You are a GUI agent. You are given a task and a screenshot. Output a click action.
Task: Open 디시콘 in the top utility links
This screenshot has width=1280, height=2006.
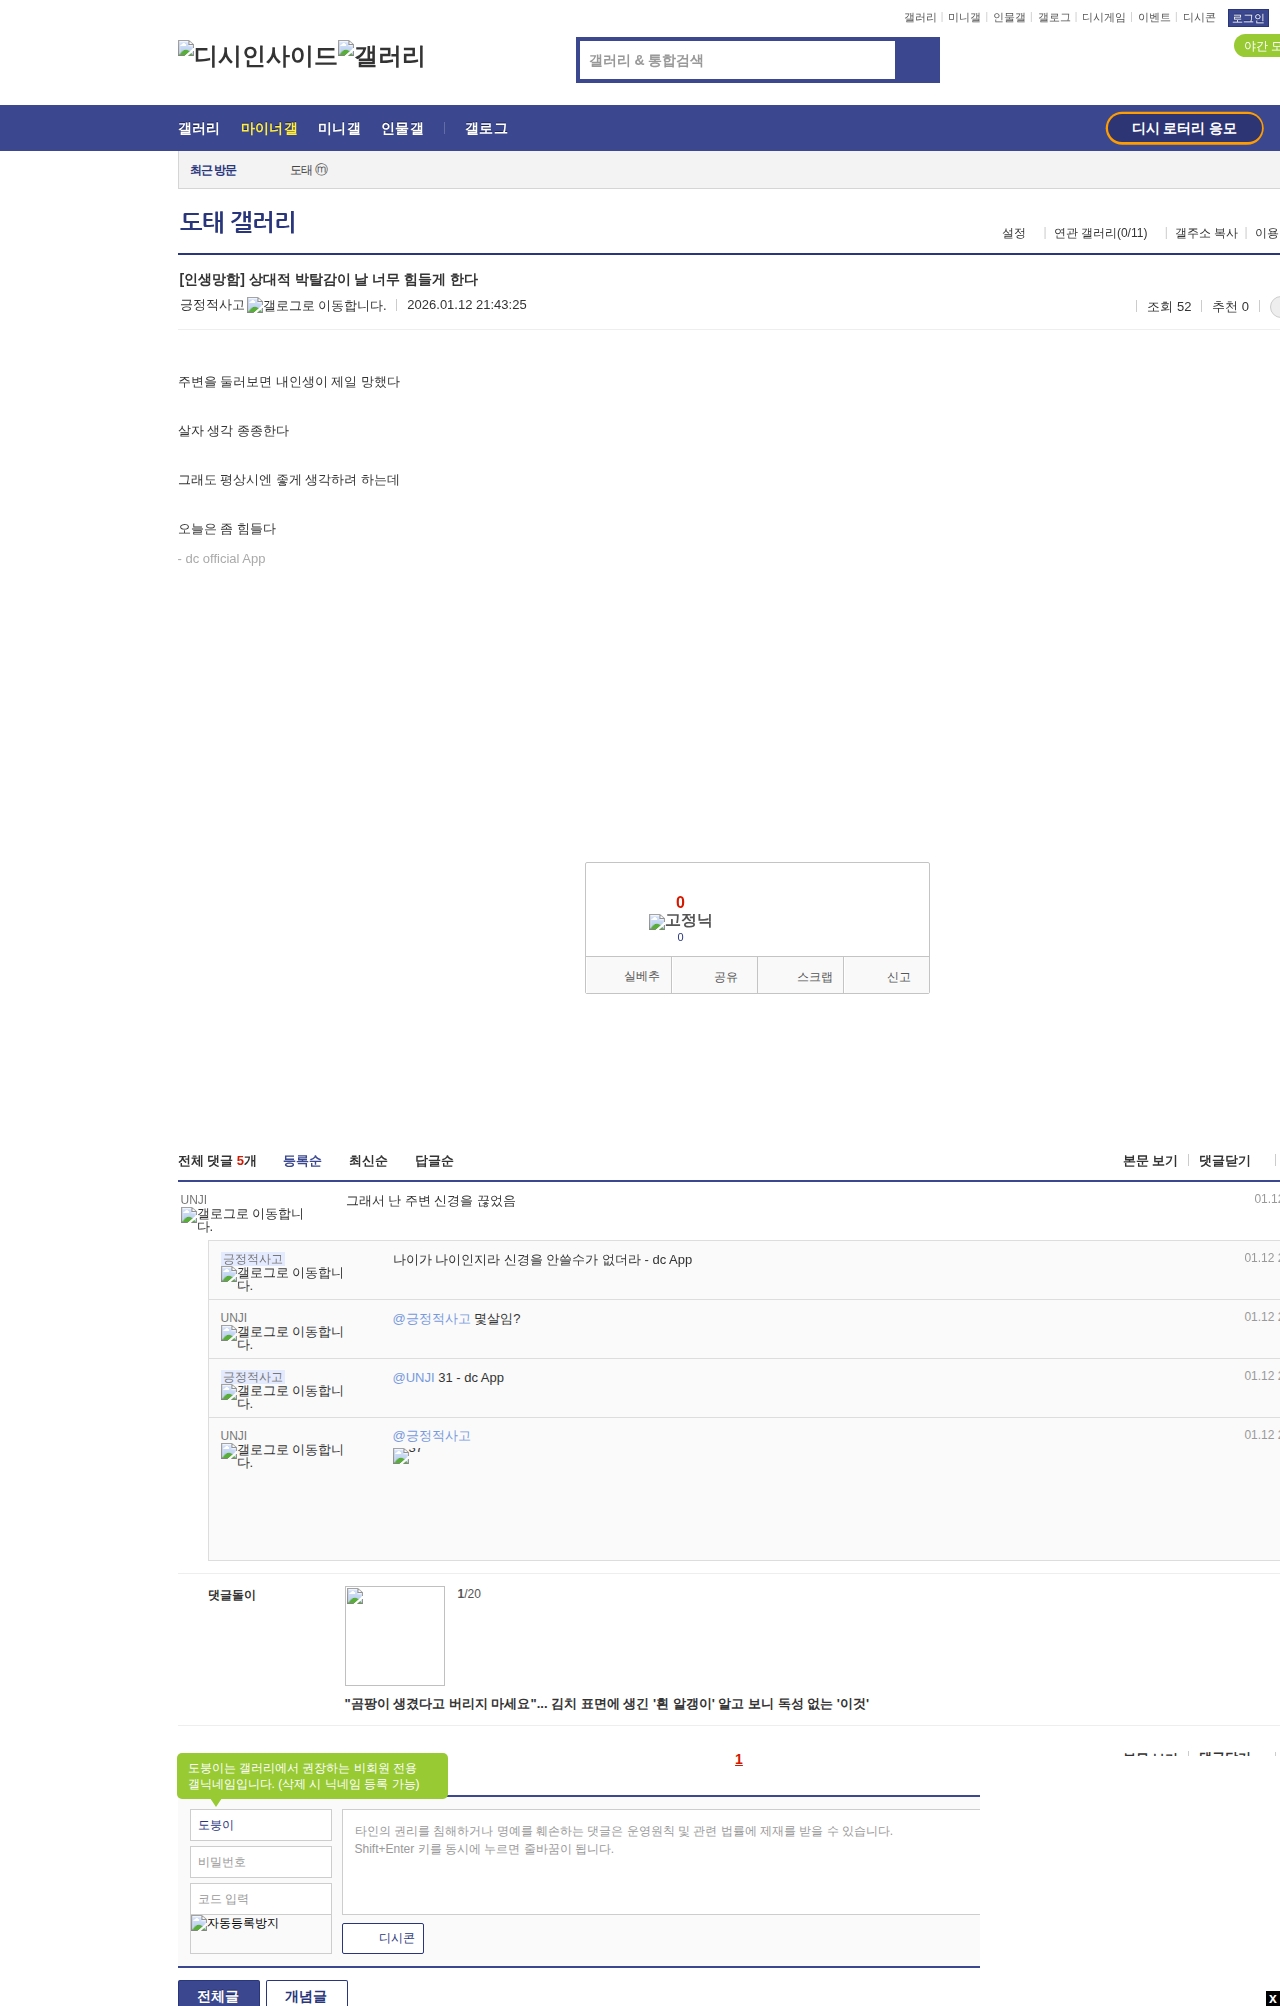[x=1199, y=18]
